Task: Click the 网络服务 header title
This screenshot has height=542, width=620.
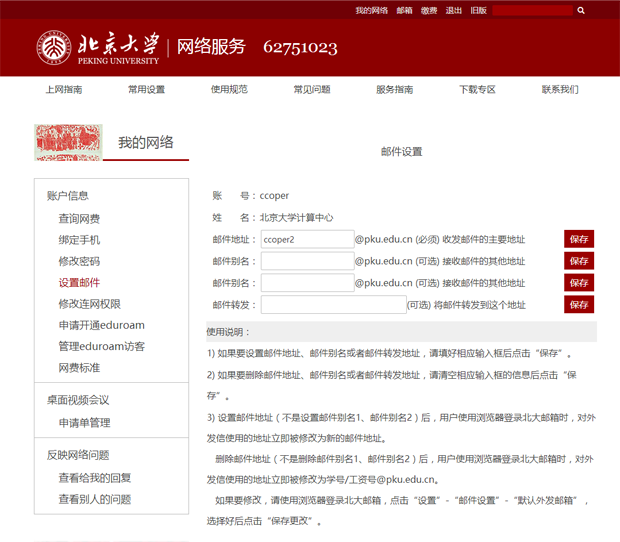Action: click(x=211, y=47)
